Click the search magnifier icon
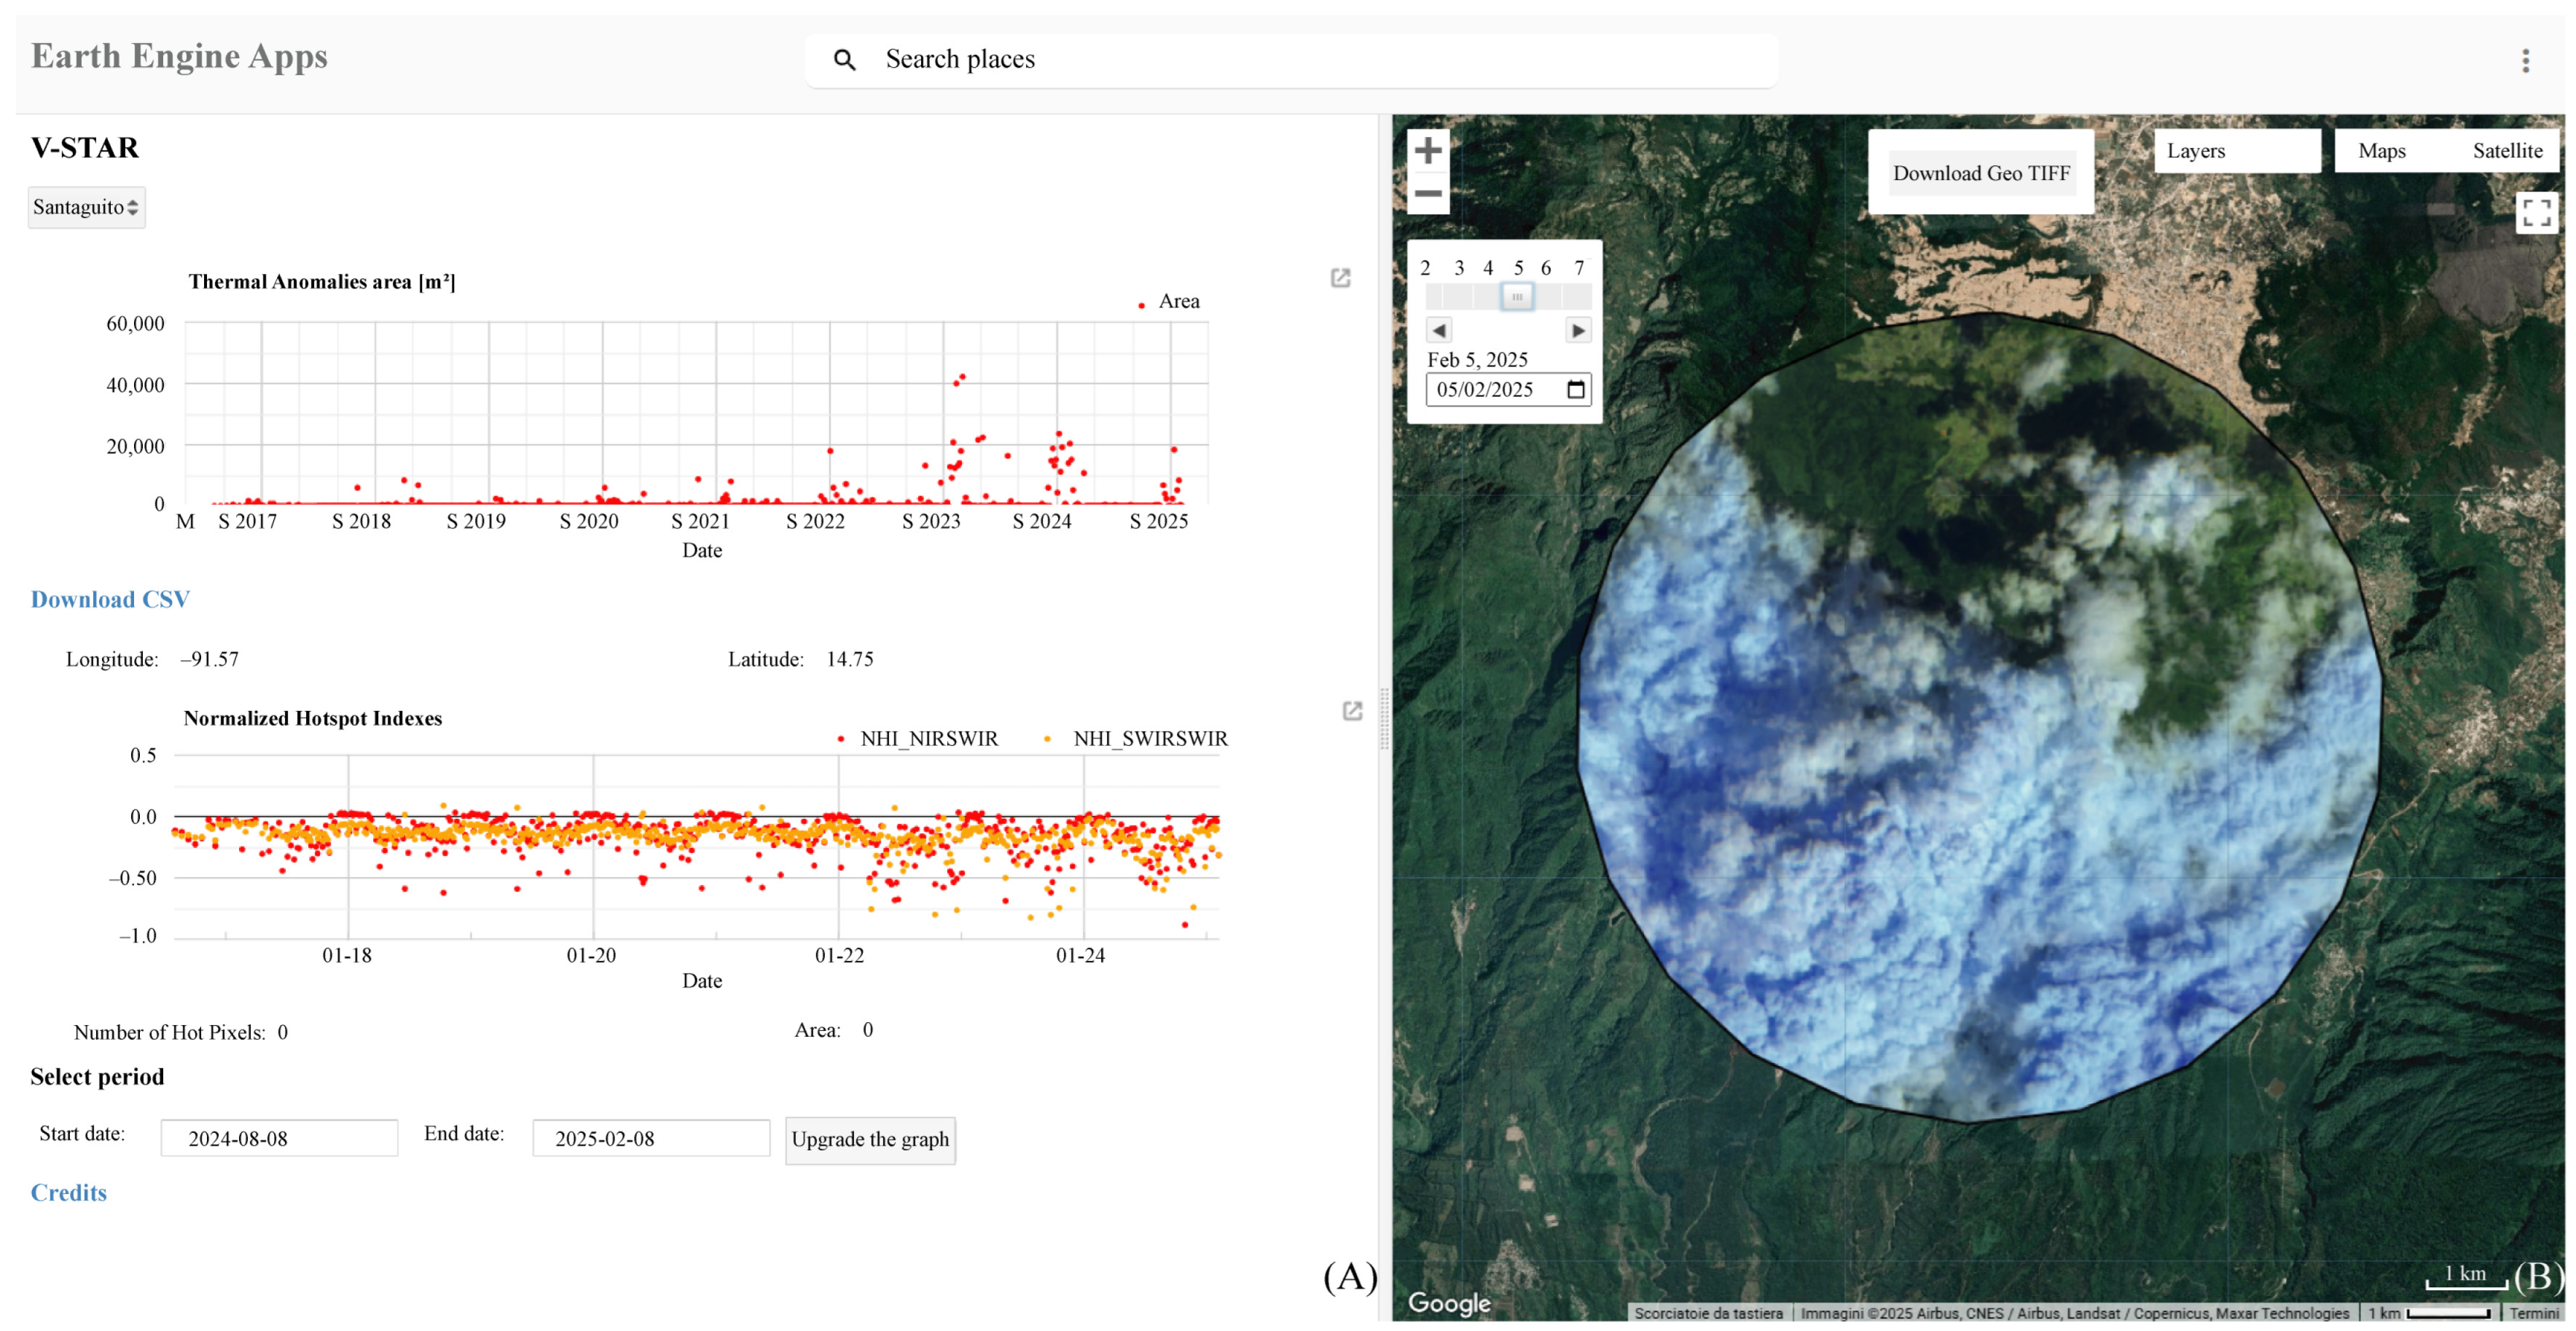The height and width of the screenshot is (1331, 2576). point(845,59)
